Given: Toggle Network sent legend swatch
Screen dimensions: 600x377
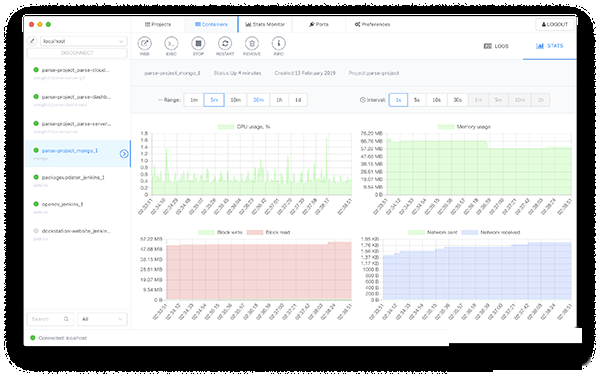Looking at the screenshot, I should click(416, 232).
